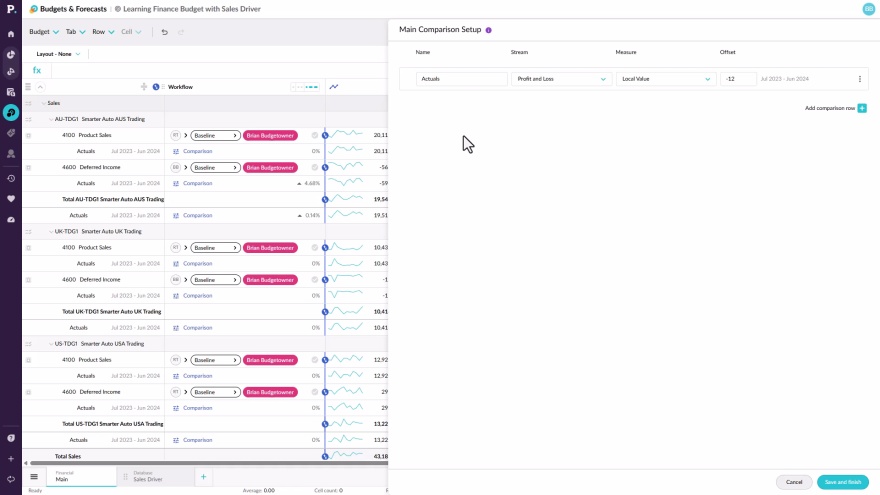Viewport: 880px width, 495px height.
Task: Tick the row checkbox for AUS 4100 Product Sales
Action: click(28, 135)
